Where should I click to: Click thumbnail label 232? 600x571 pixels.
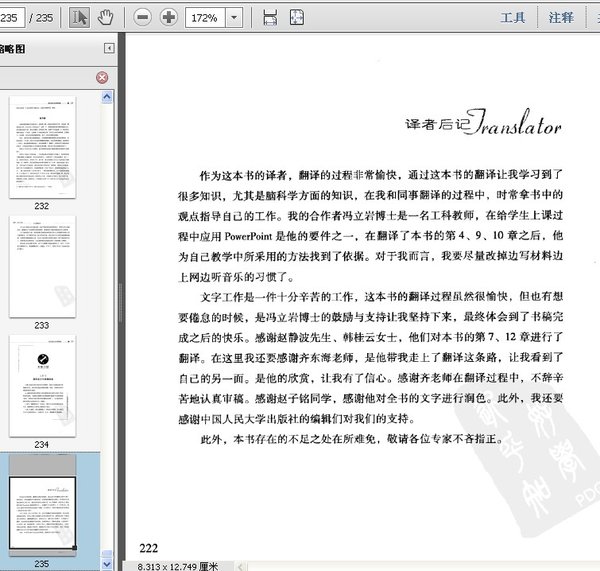[42, 206]
